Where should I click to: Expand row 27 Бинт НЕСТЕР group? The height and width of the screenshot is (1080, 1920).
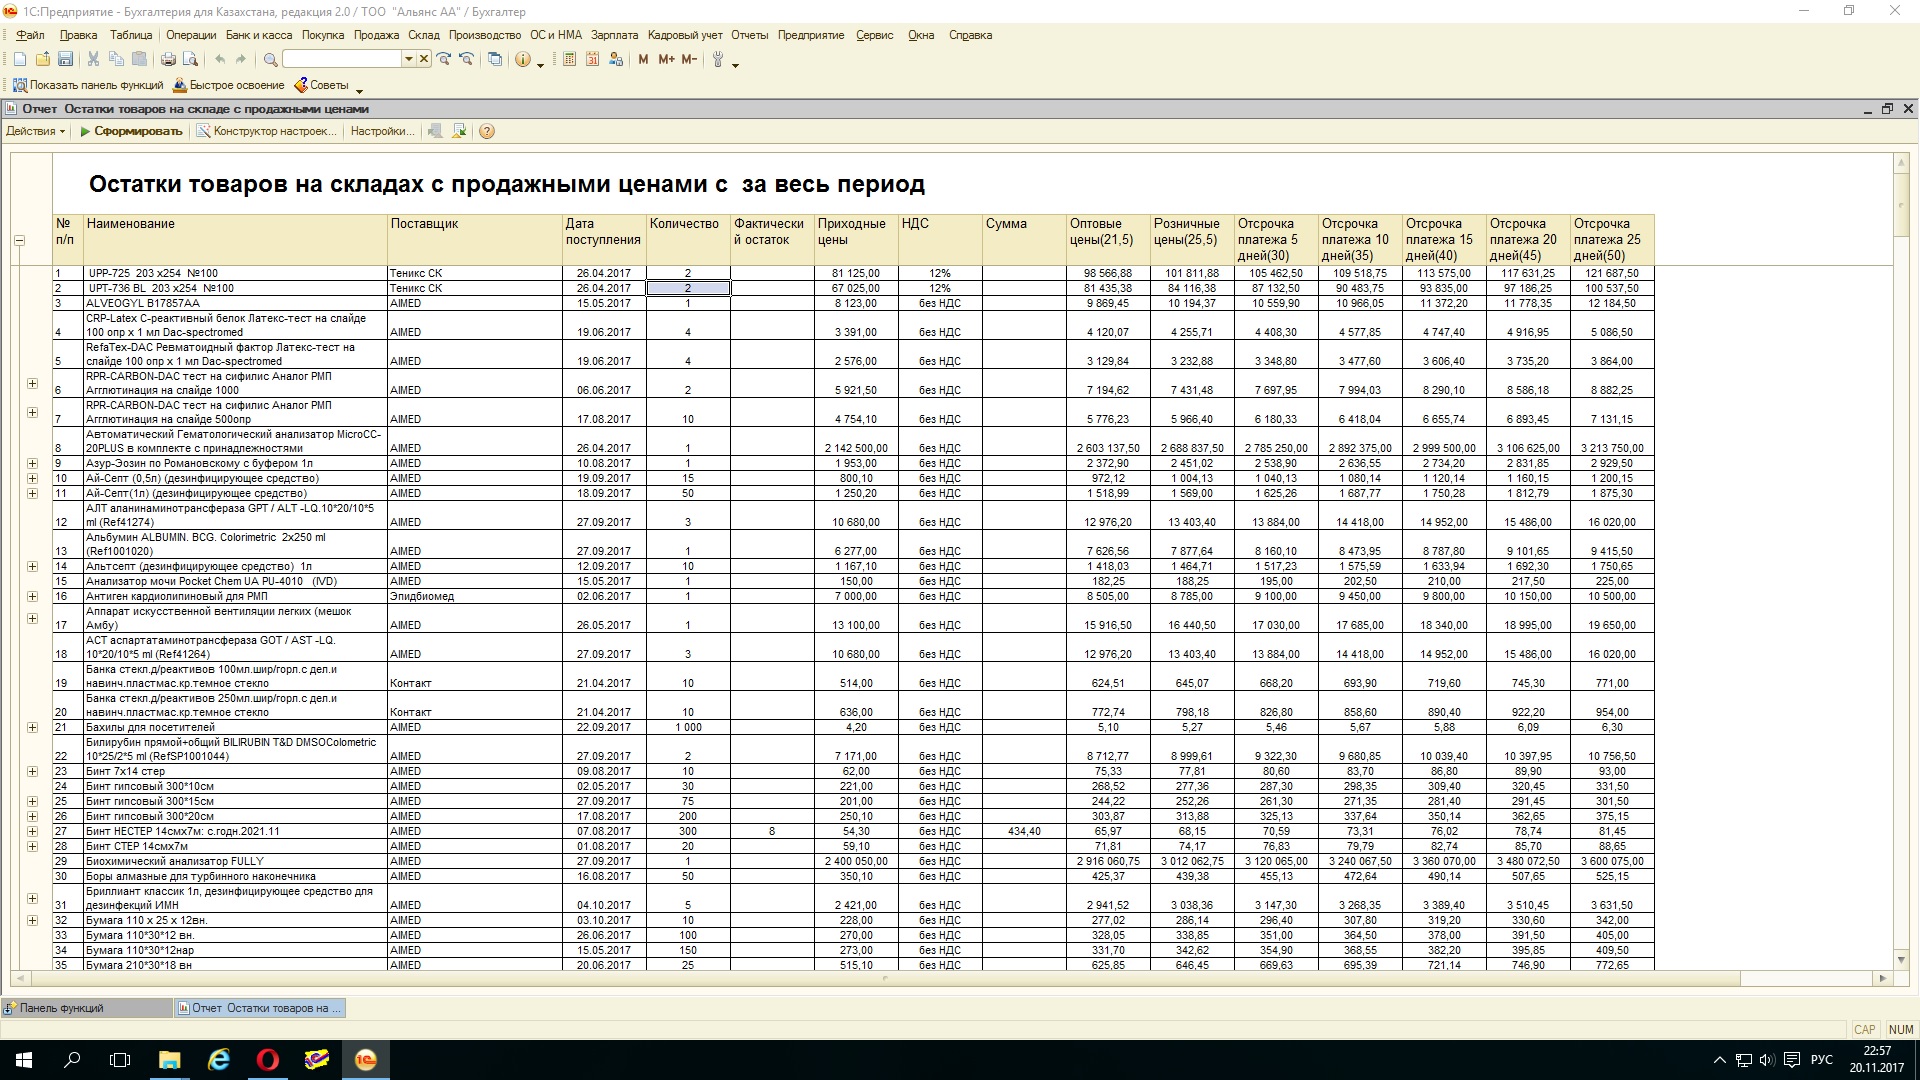point(32,831)
